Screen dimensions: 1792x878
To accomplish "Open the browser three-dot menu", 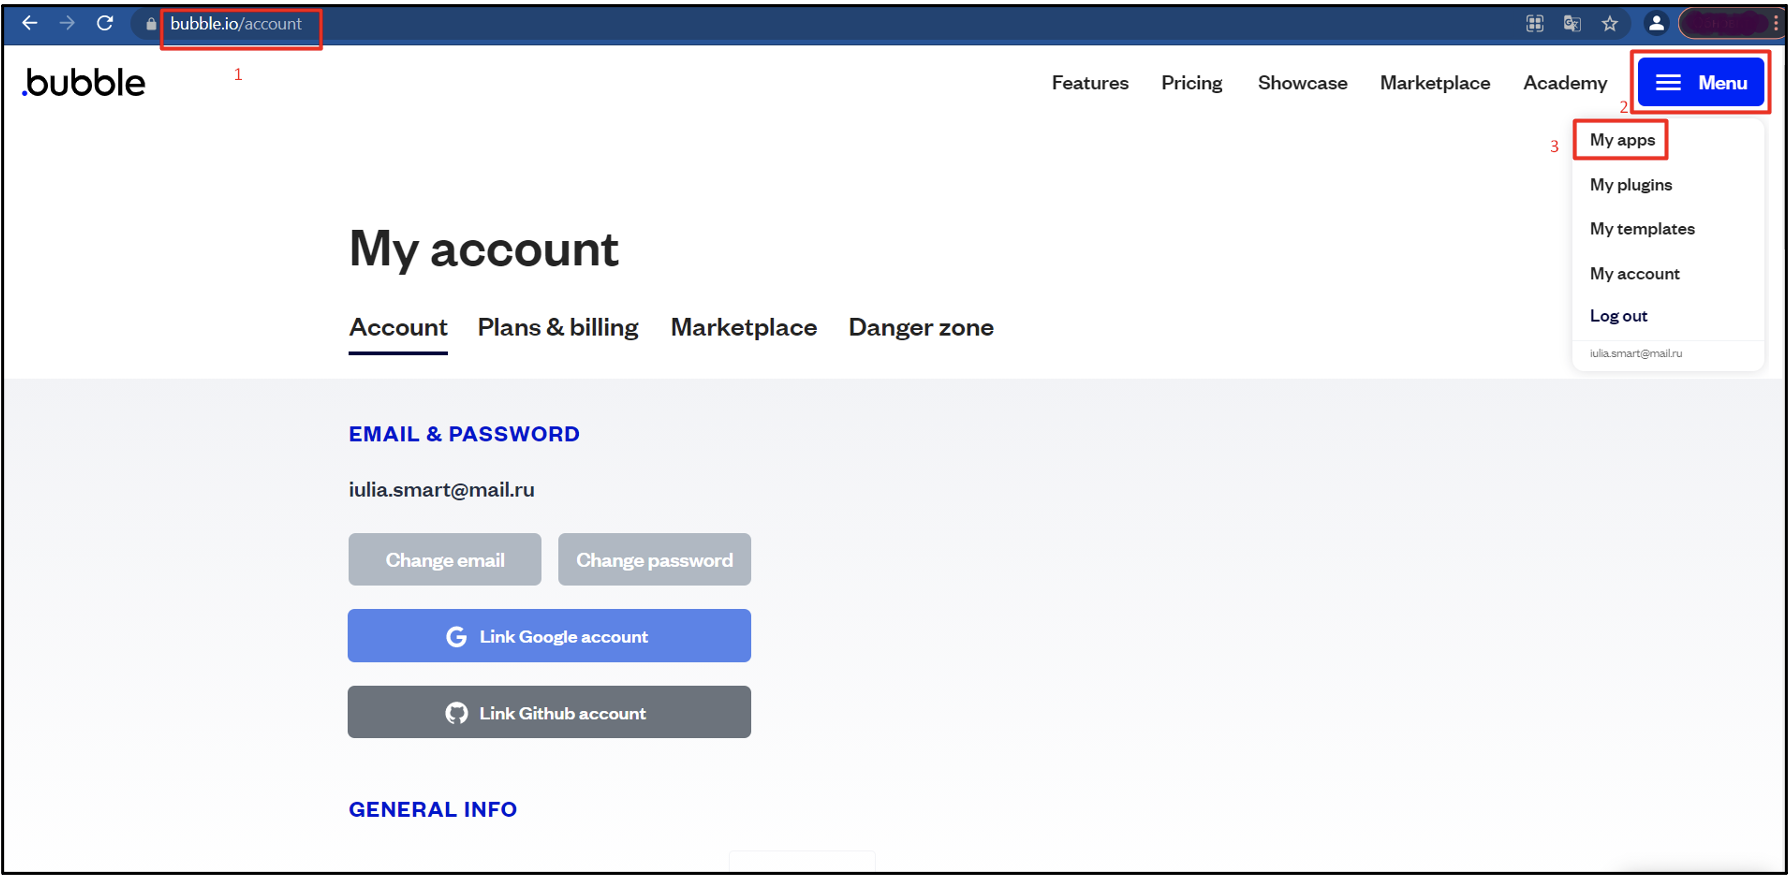I will [1776, 23].
